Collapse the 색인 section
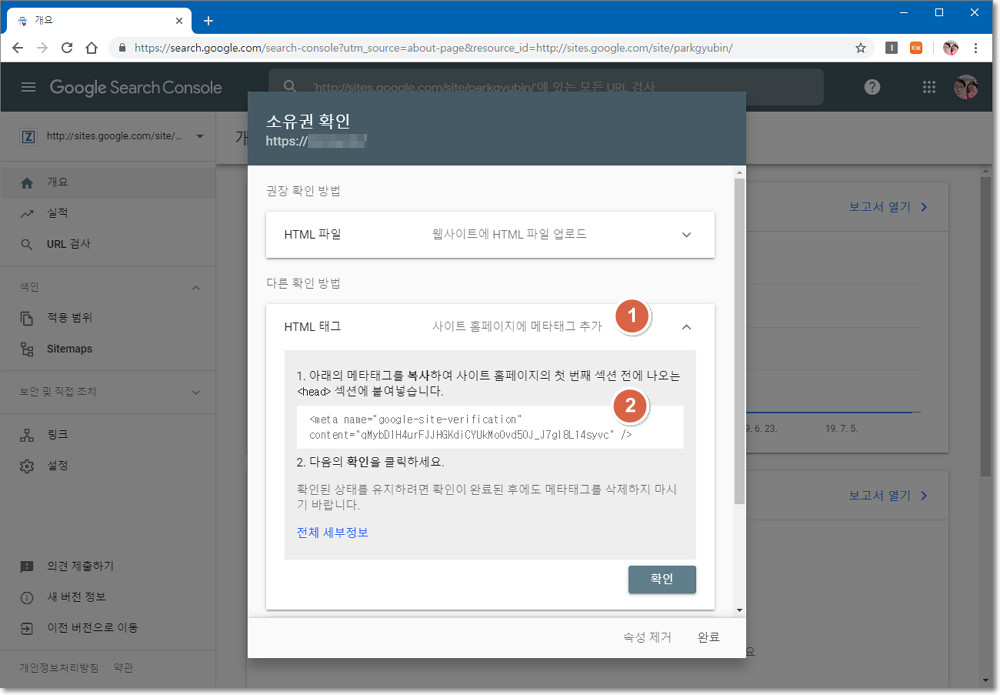1000x695 pixels. 196,288
